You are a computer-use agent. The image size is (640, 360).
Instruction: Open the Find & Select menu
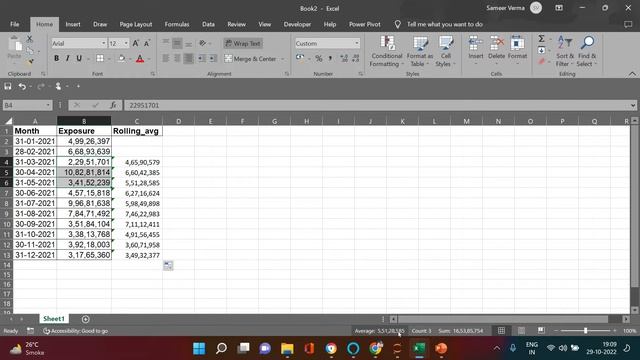click(587, 51)
